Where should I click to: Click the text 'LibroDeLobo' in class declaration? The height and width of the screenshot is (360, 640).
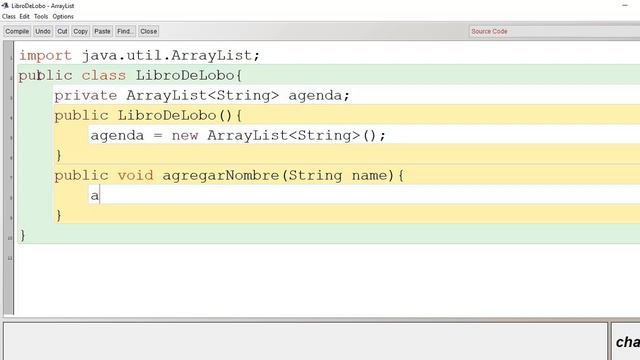[185, 75]
